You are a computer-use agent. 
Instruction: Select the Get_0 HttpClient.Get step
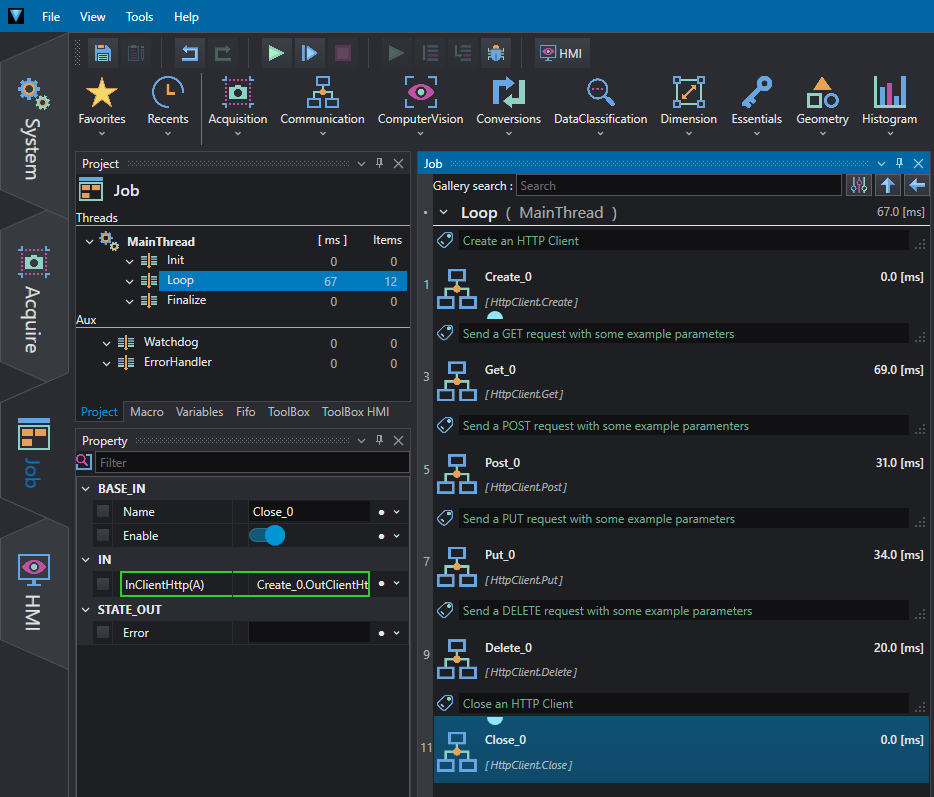click(x=680, y=381)
